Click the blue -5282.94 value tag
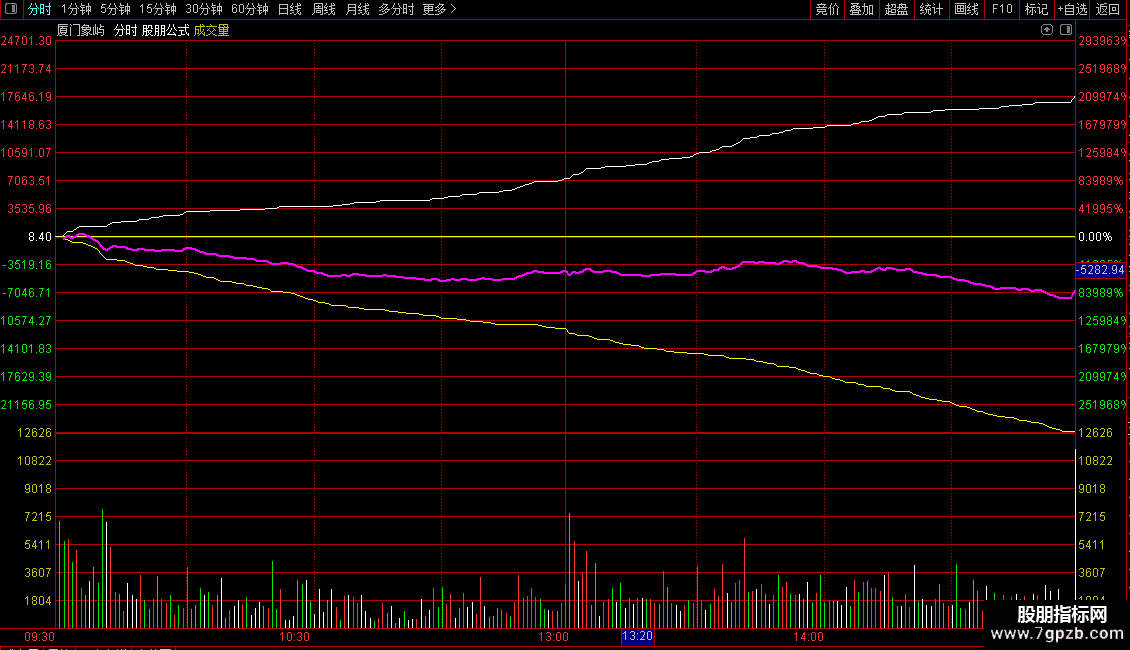The image size is (1130, 650). pyautogui.click(x=1100, y=270)
